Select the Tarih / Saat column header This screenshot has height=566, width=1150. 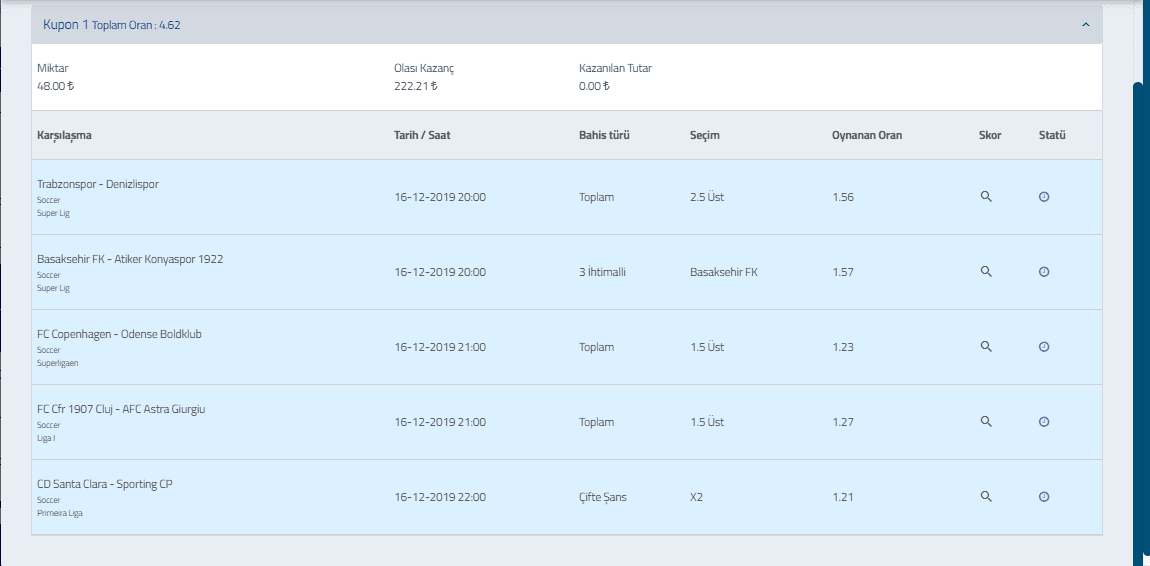422,136
